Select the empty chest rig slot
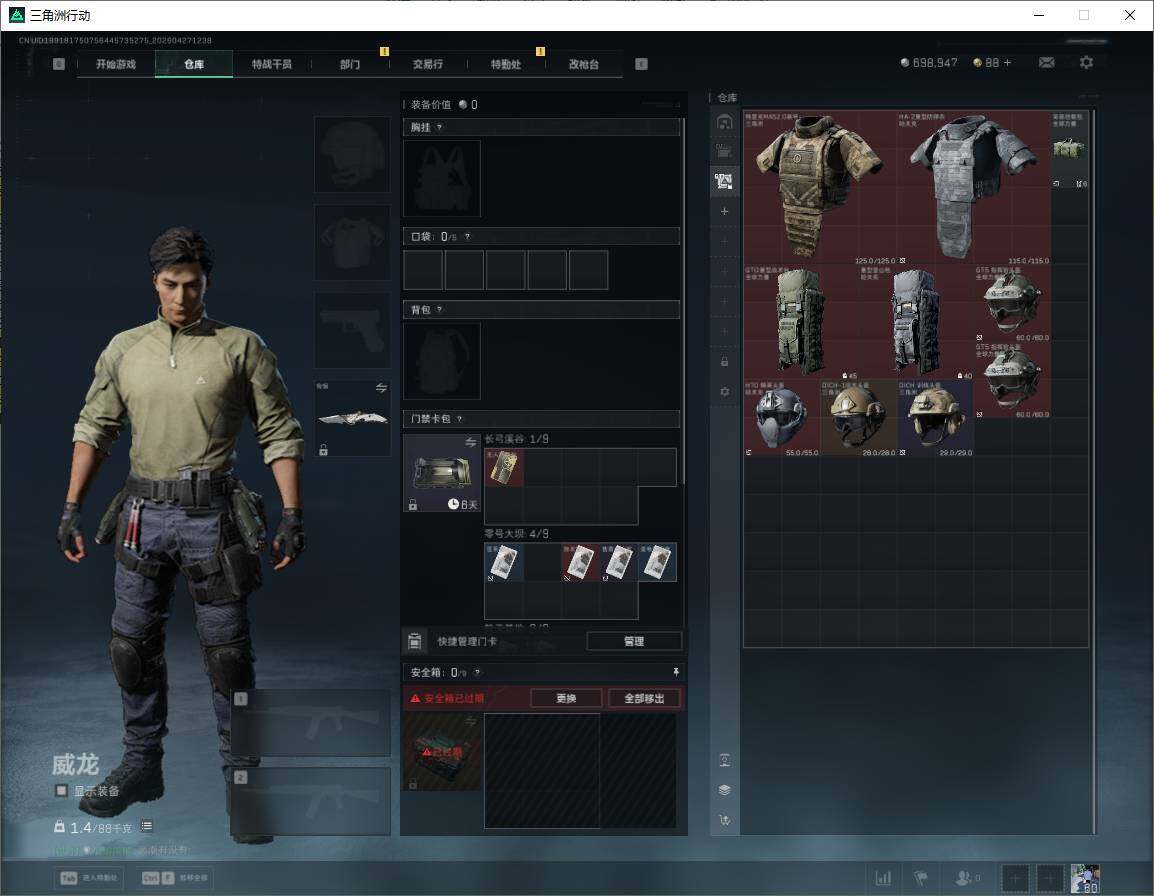The height and width of the screenshot is (896, 1154). pyautogui.click(x=442, y=178)
